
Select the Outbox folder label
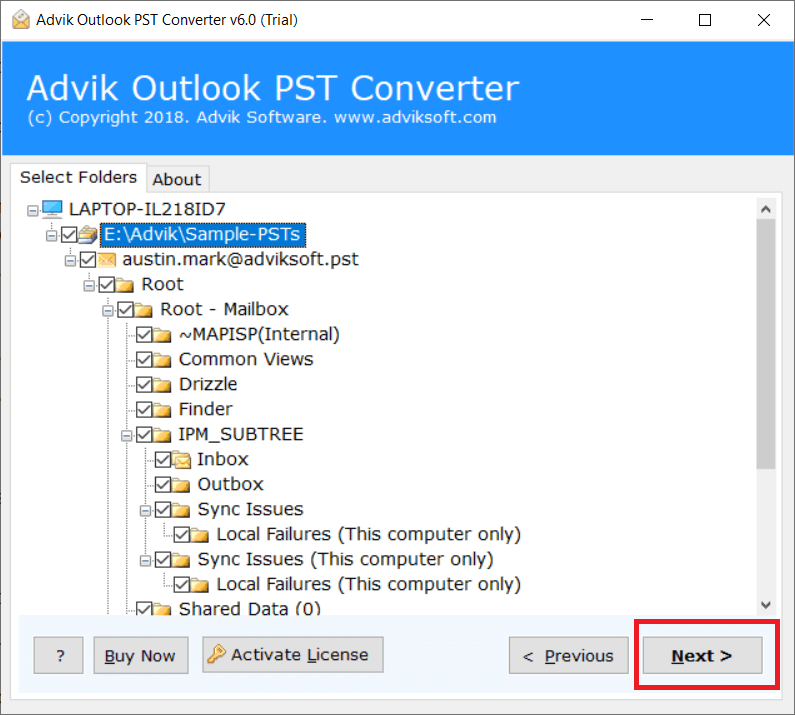[230, 484]
